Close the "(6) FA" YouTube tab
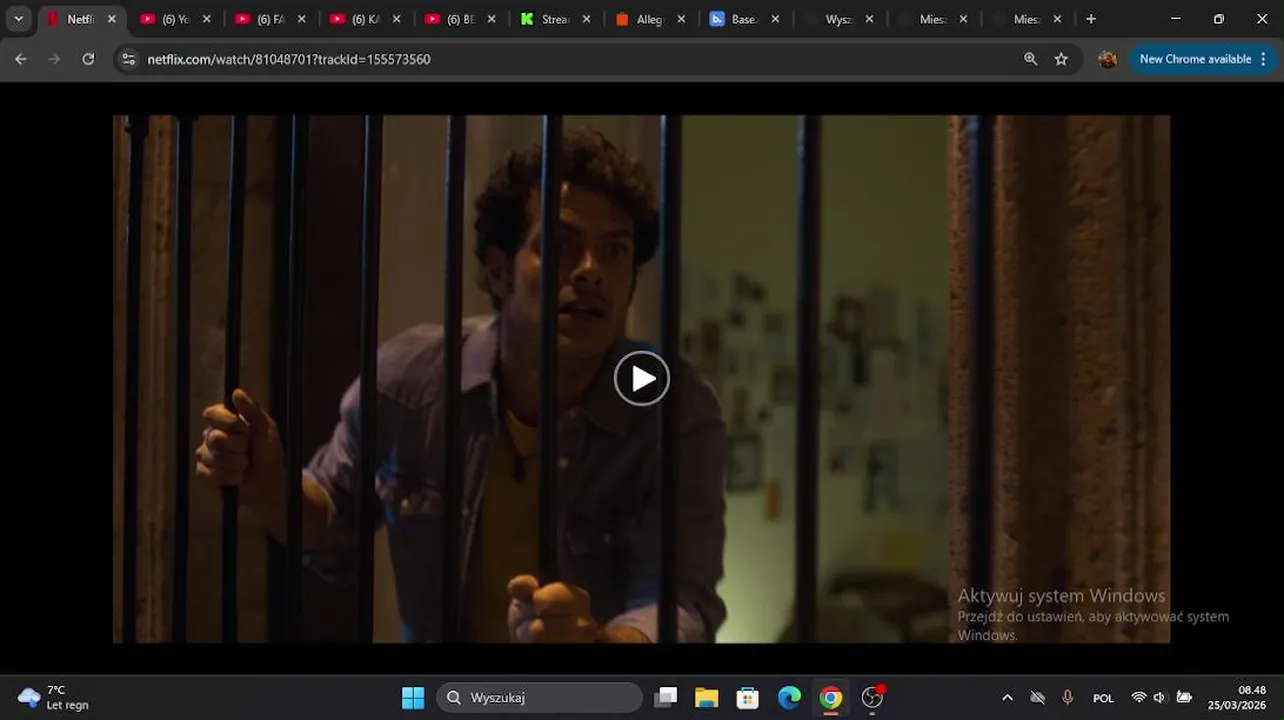Screen dimensions: 1284x720 [302, 19]
